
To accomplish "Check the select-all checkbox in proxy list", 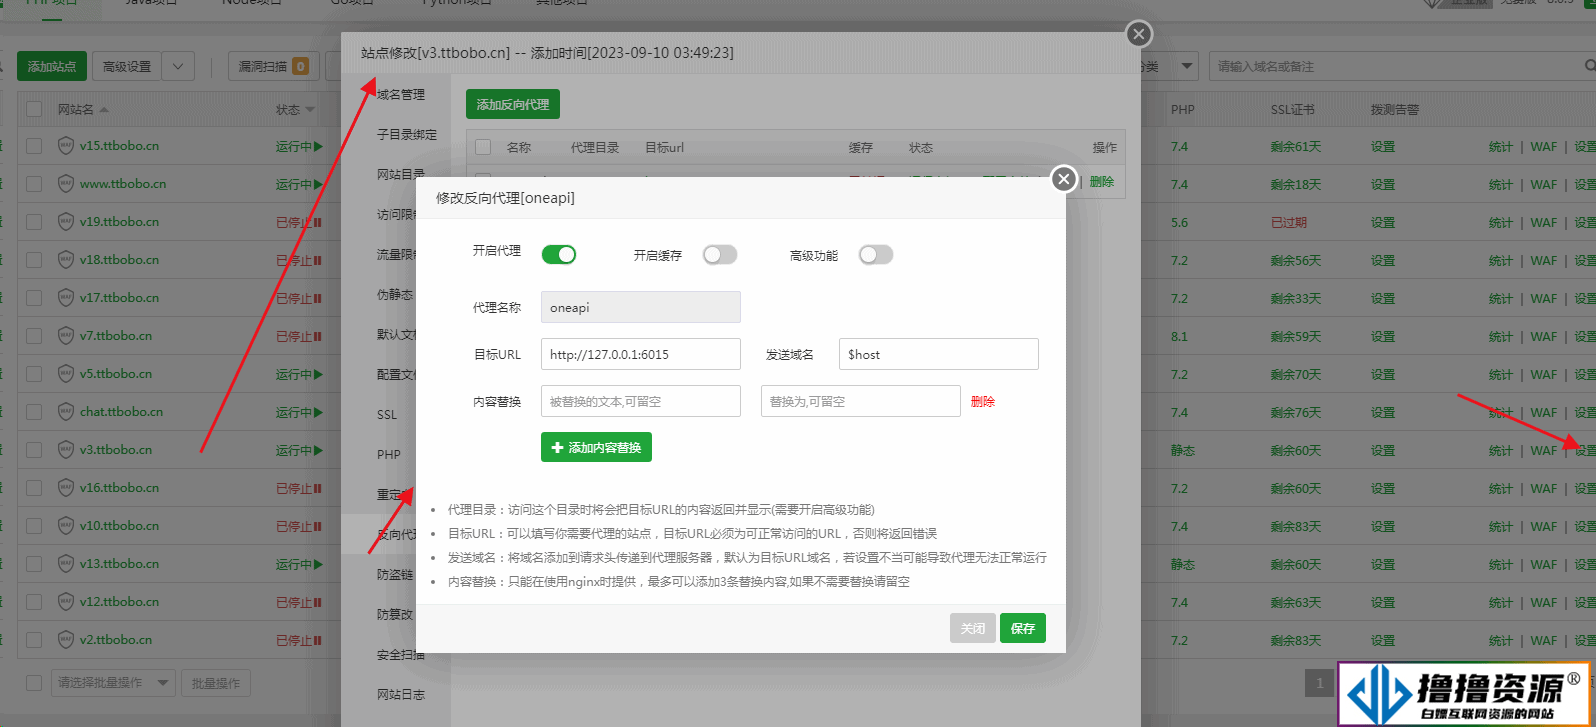I will coord(483,147).
